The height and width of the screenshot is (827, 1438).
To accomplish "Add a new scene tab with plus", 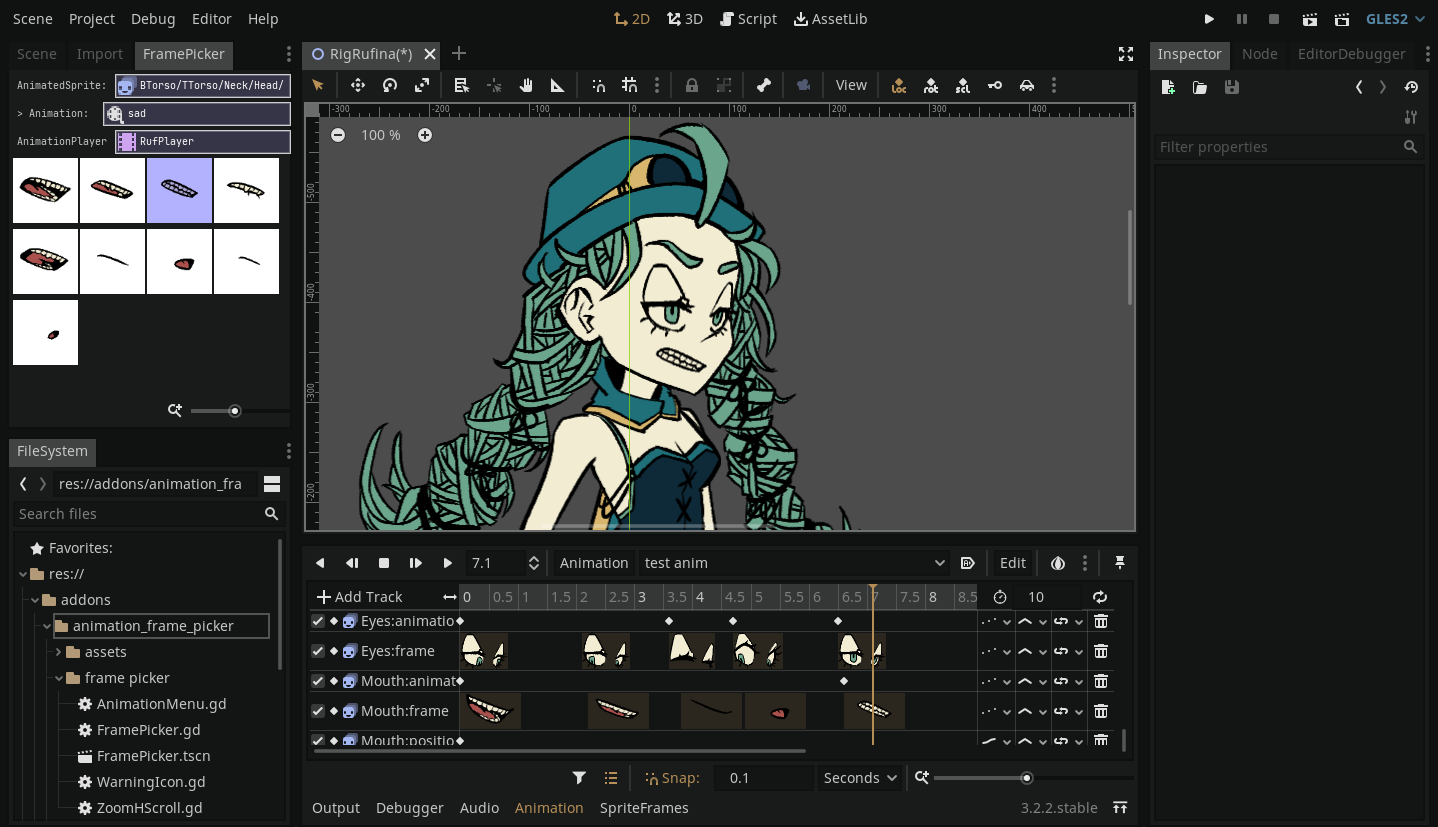I will (458, 54).
